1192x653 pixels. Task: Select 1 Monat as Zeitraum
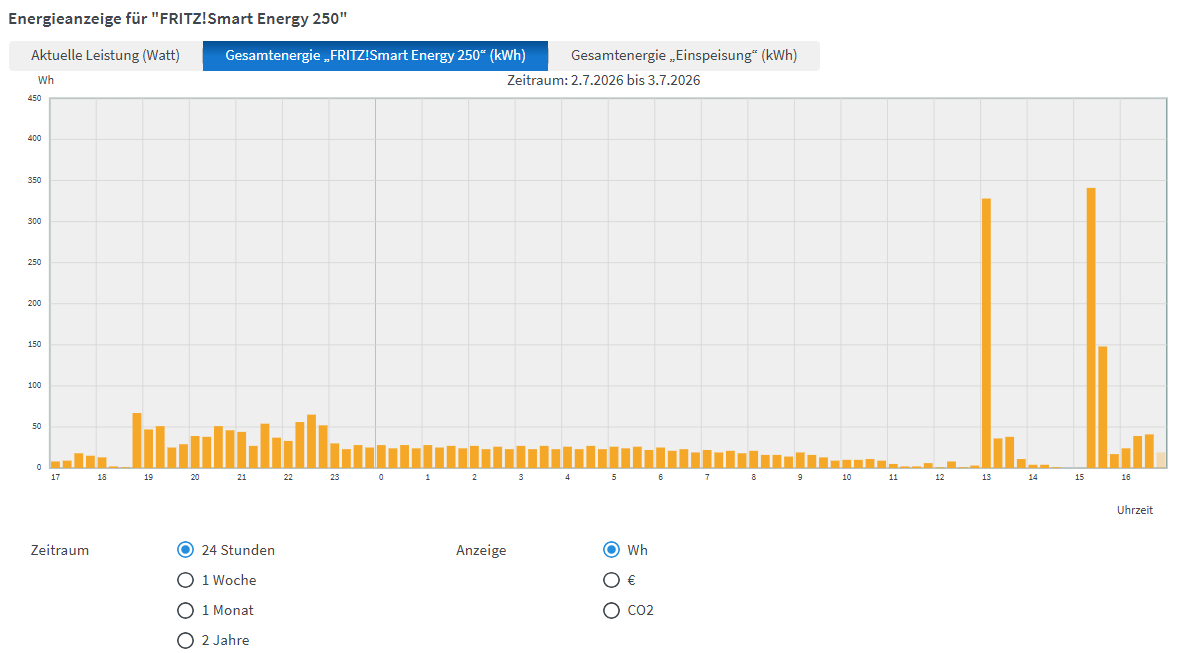pos(185,610)
